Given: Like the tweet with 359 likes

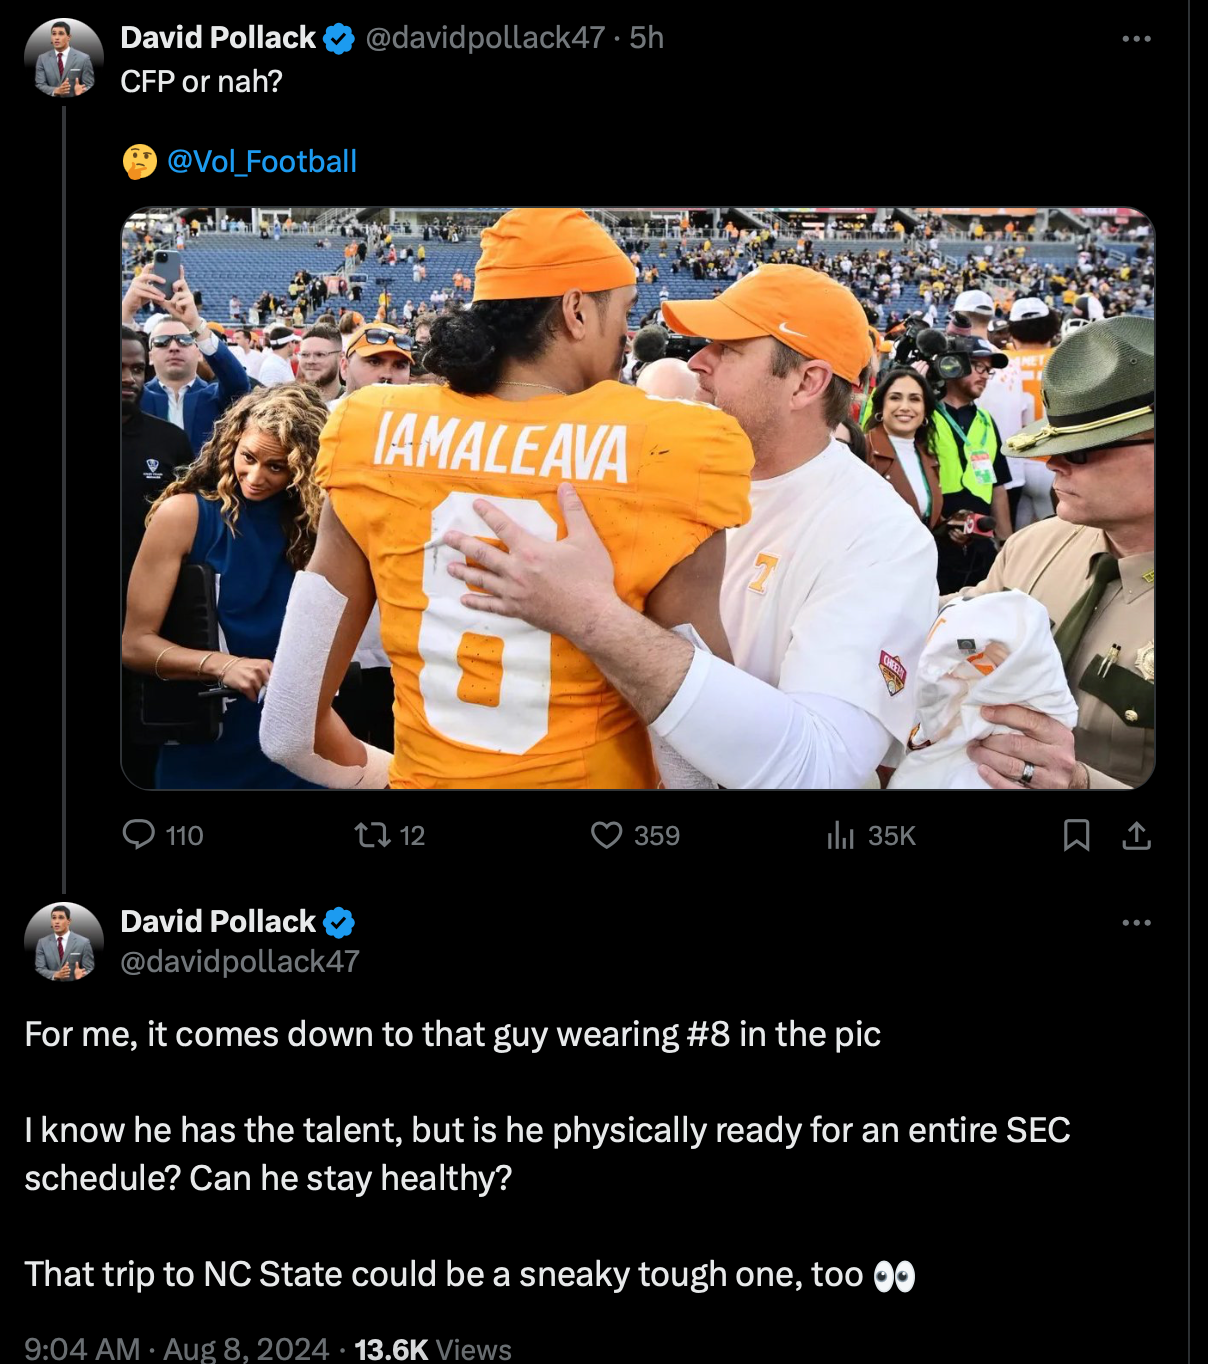Looking at the screenshot, I should (607, 835).
